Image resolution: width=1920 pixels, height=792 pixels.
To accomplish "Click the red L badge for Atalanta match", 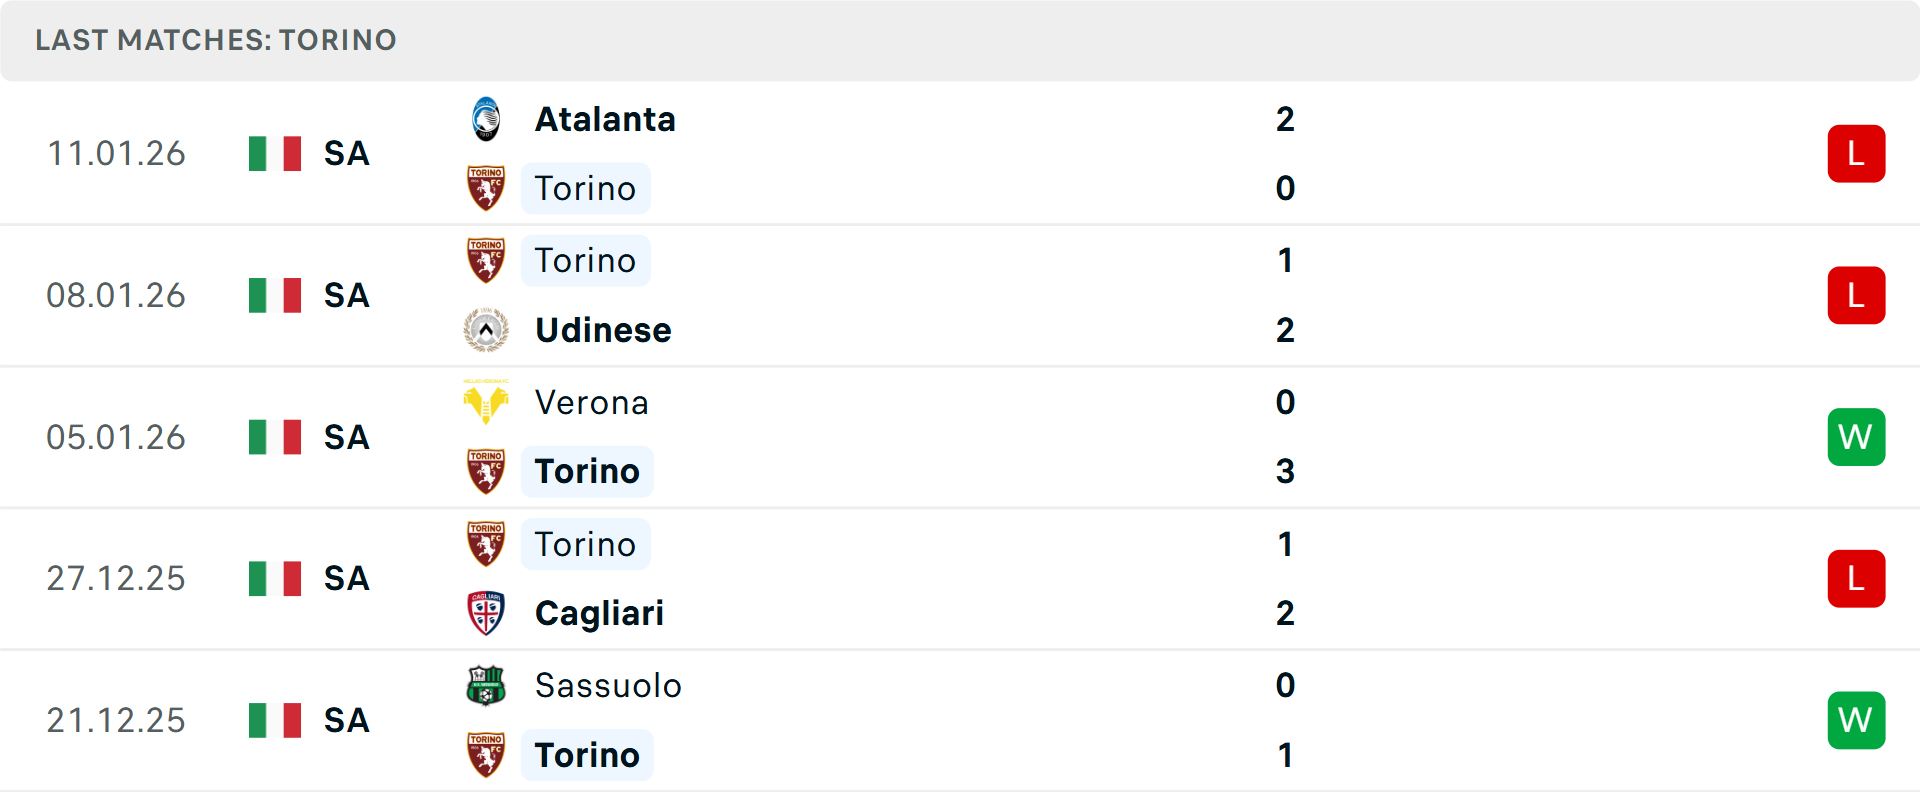I will click(1856, 154).
